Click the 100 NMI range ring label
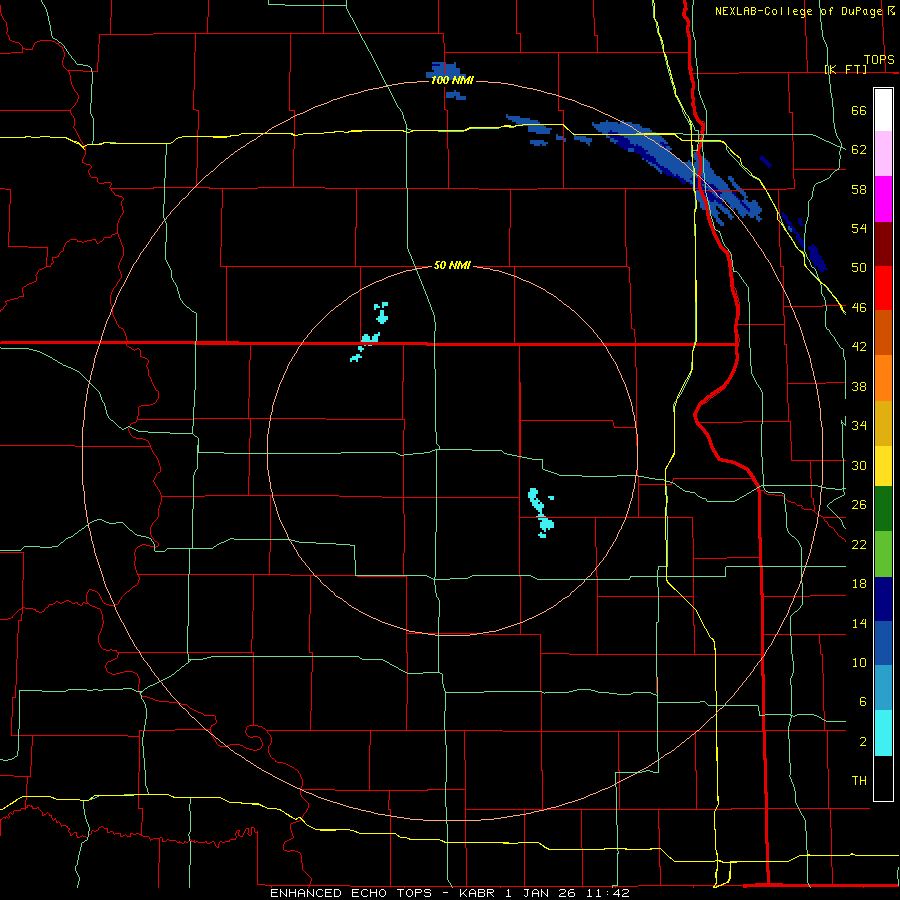 pyautogui.click(x=452, y=80)
